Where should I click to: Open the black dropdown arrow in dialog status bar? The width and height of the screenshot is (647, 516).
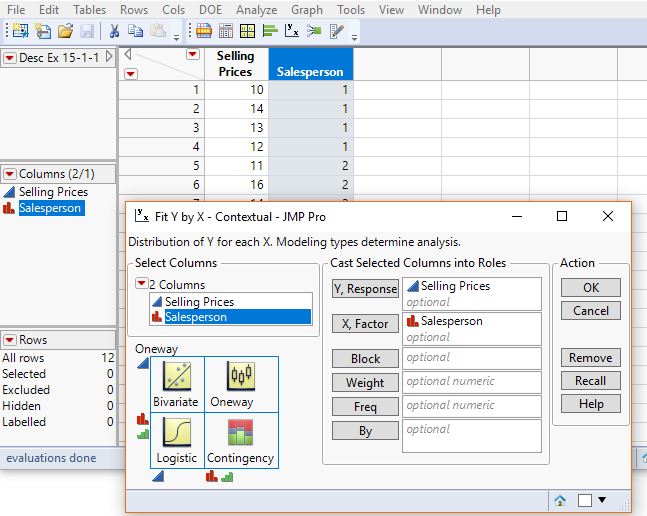coord(602,500)
